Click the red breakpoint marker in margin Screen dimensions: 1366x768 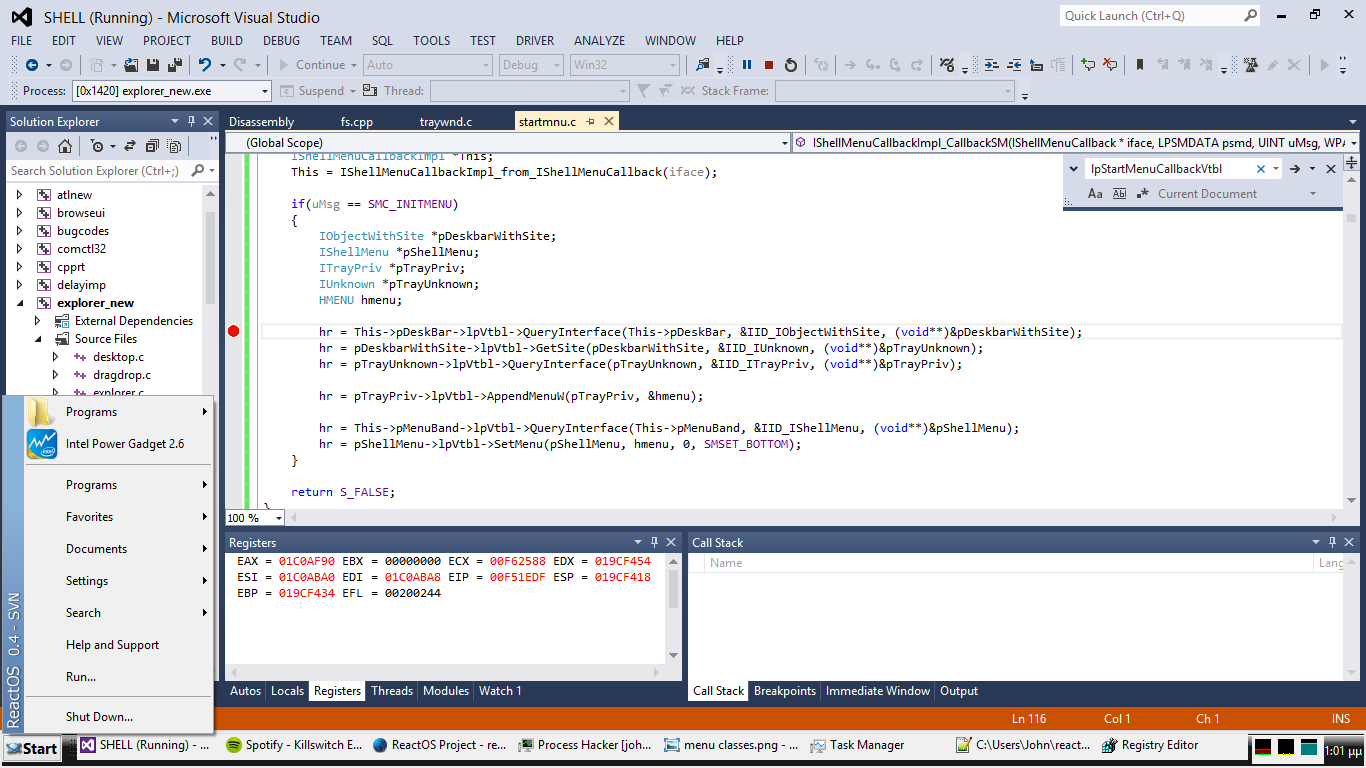(x=234, y=332)
